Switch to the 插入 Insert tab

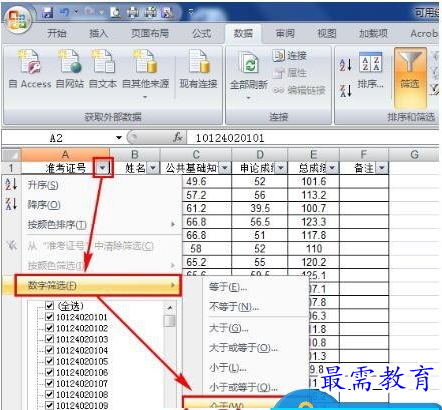click(x=98, y=33)
